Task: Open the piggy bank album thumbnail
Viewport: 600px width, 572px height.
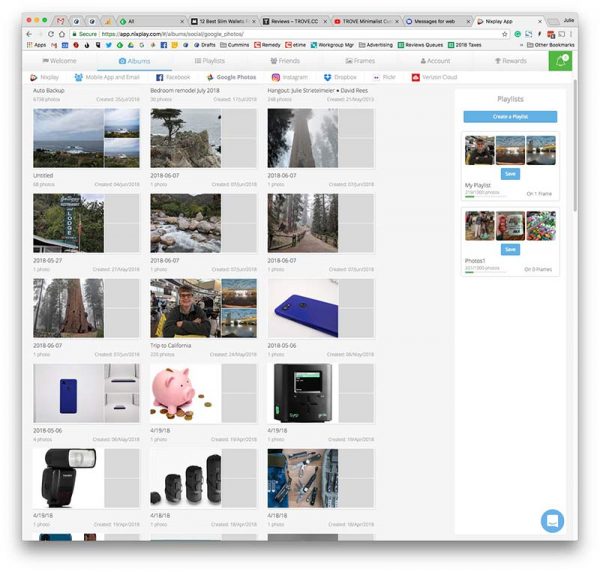Action: click(203, 393)
